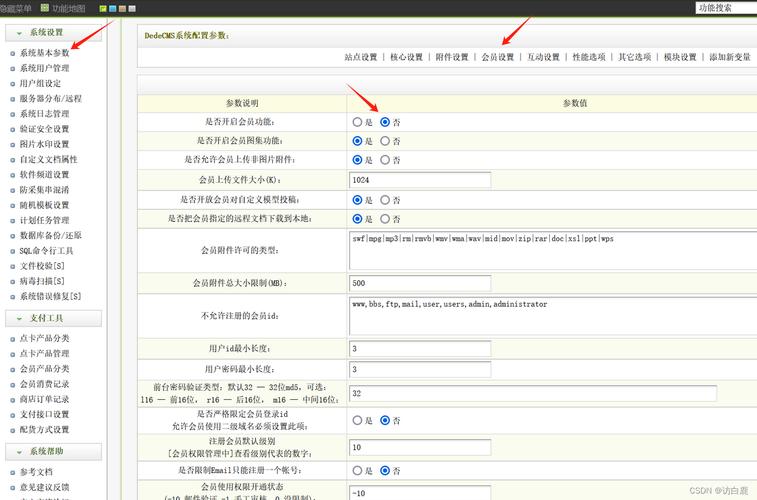Viewport: 757px width, 500px height.
Task: Select 是 for 是否限制Email只能注册一个帐号
Action: [357, 471]
